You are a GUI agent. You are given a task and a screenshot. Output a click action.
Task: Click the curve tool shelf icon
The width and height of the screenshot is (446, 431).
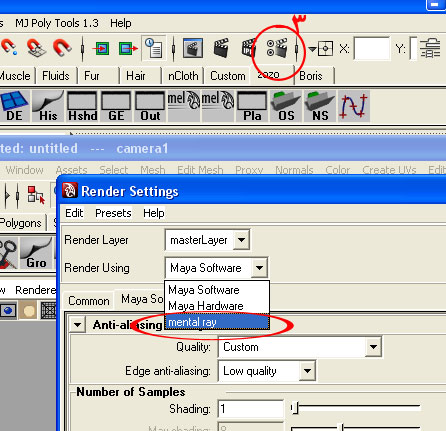354,106
